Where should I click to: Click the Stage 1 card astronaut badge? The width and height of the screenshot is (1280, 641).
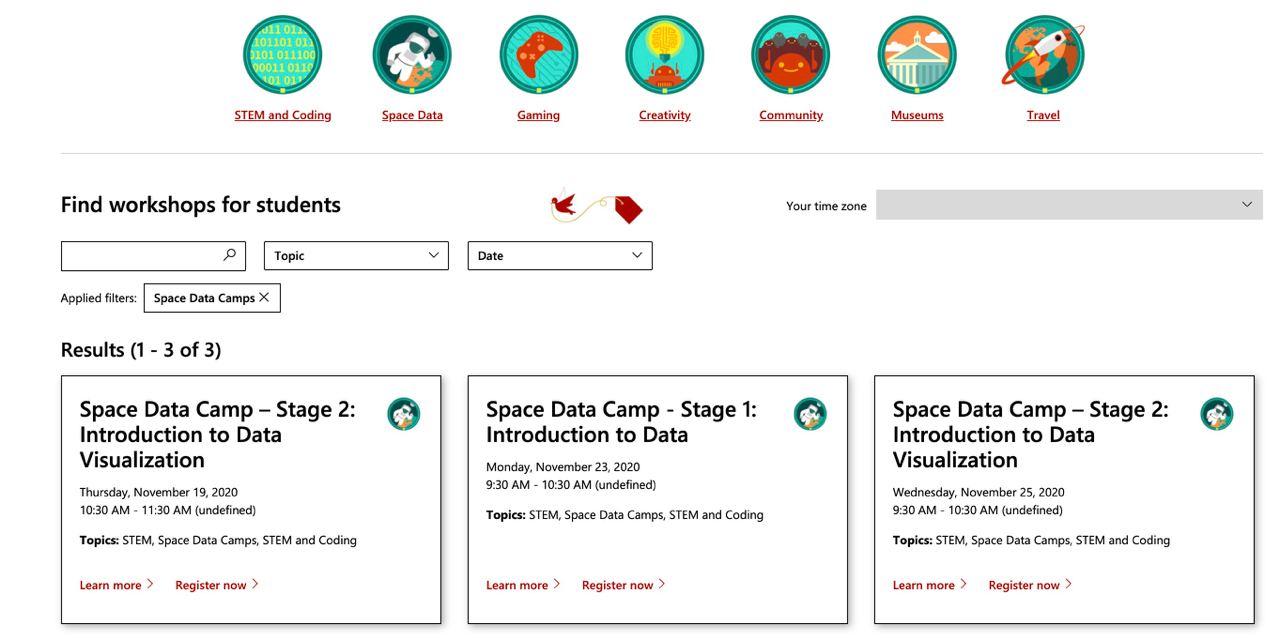coord(810,413)
